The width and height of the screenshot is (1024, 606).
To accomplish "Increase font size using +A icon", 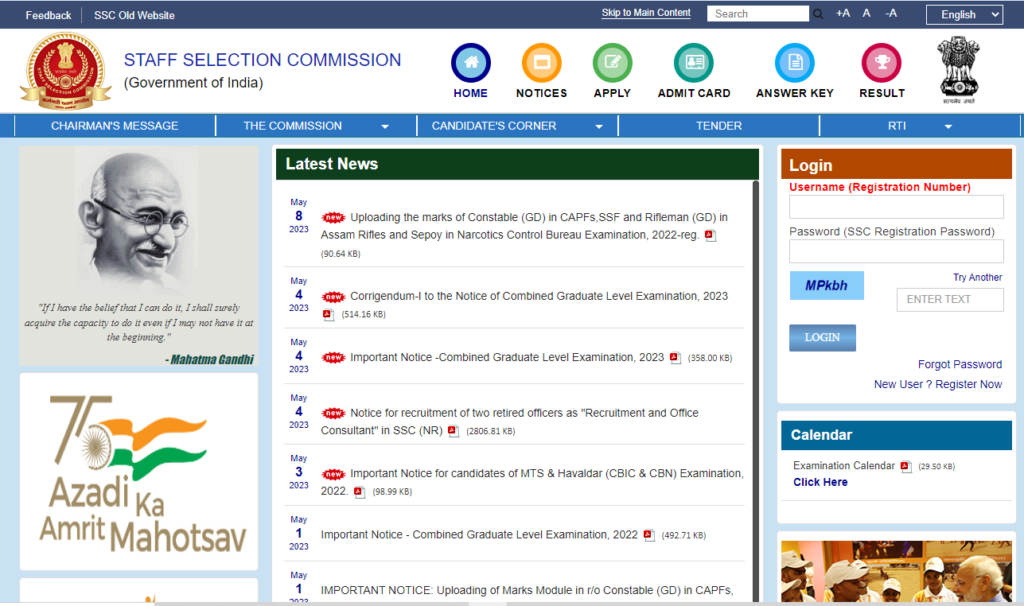I will pyautogui.click(x=843, y=14).
